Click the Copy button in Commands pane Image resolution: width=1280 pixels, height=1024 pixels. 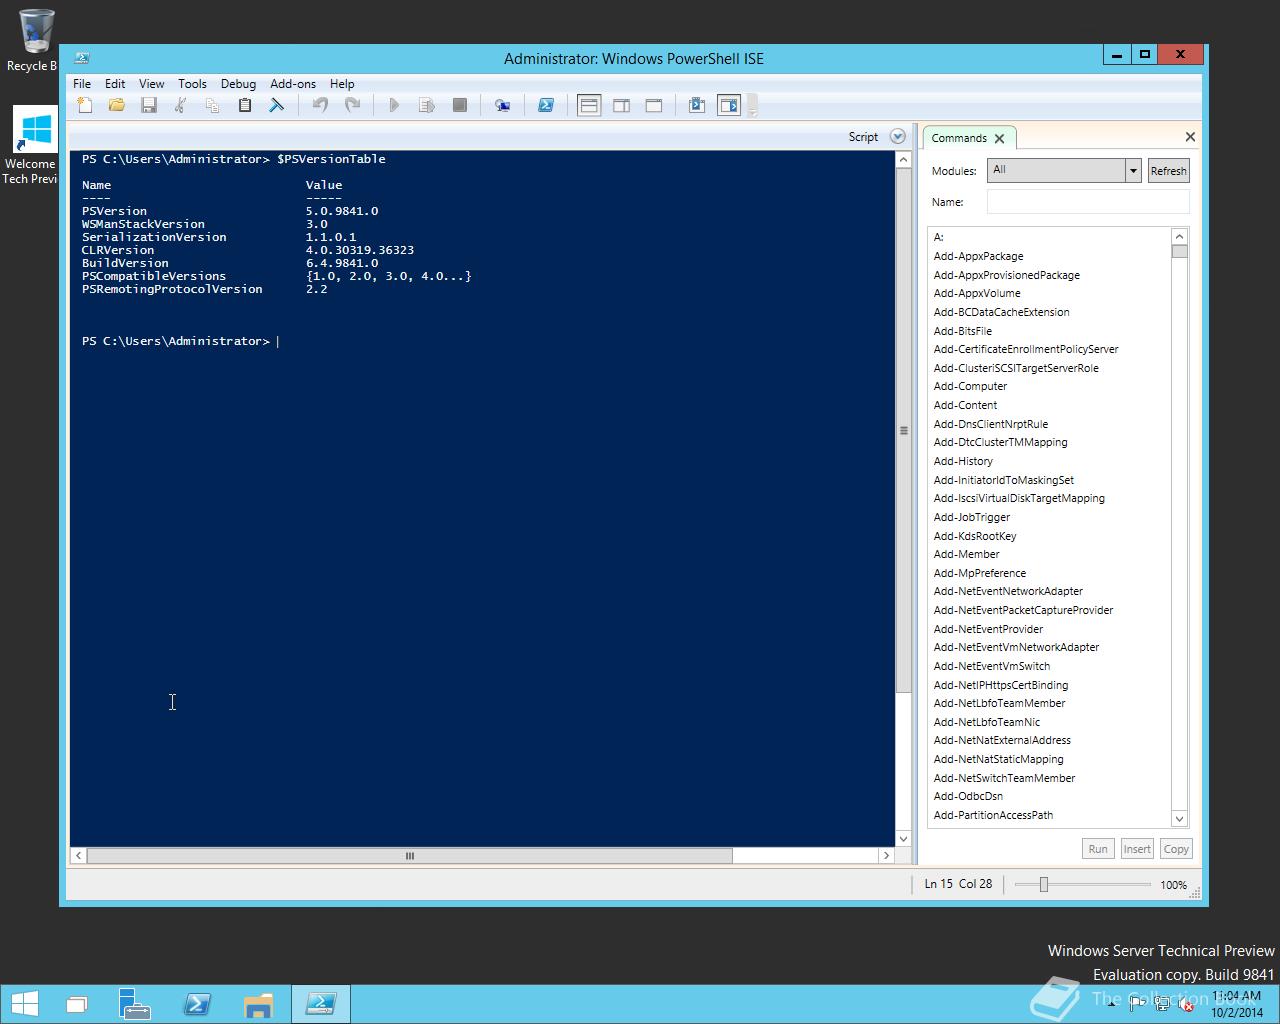click(x=1176, y=849)
